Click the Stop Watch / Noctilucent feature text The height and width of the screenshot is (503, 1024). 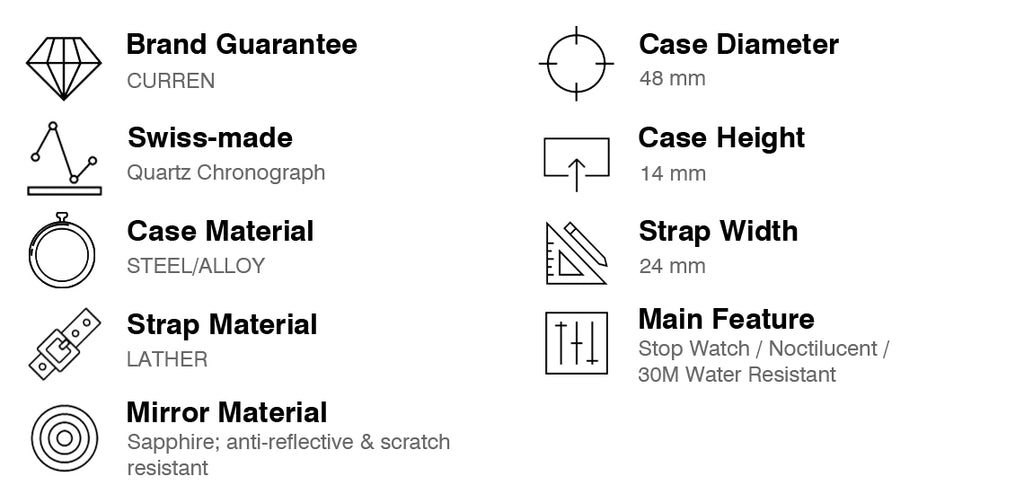763,348
